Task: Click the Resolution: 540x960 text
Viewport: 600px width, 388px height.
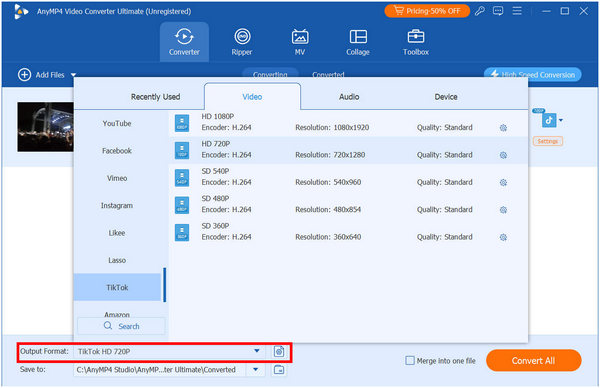Action: click(x=328, y=182)
